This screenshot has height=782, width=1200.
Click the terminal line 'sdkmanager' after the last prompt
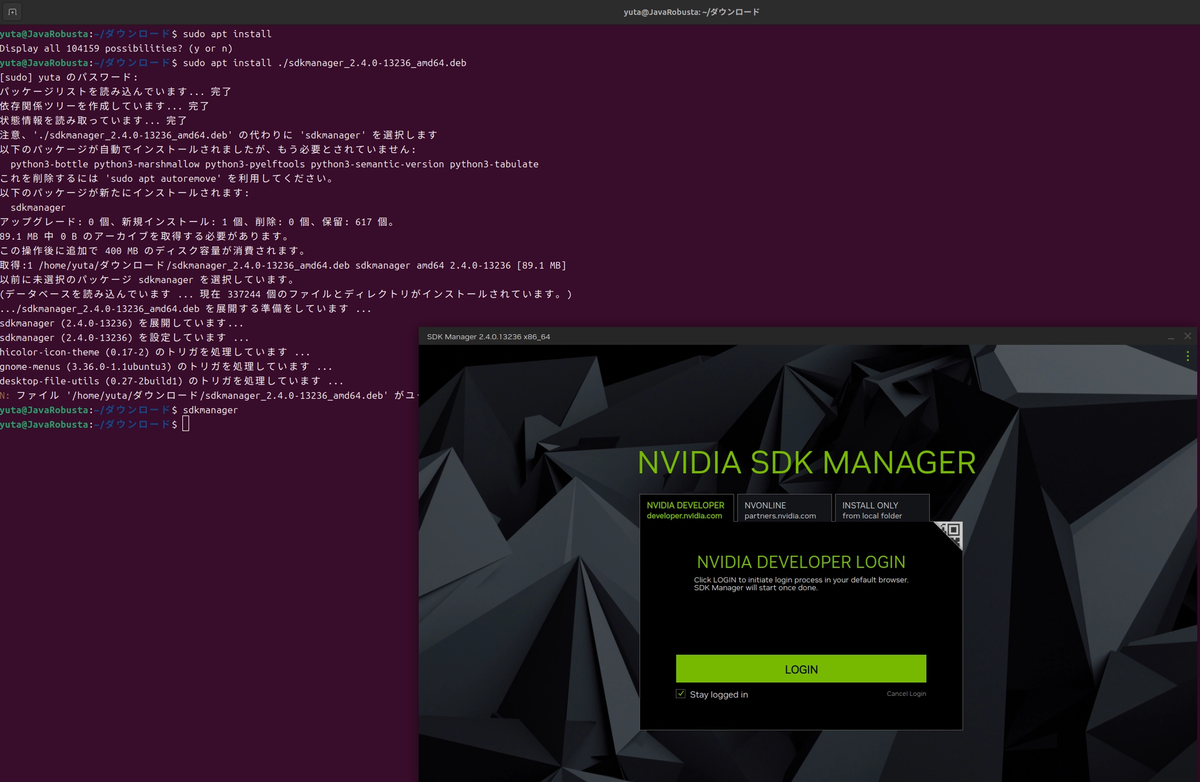point(210,410)
